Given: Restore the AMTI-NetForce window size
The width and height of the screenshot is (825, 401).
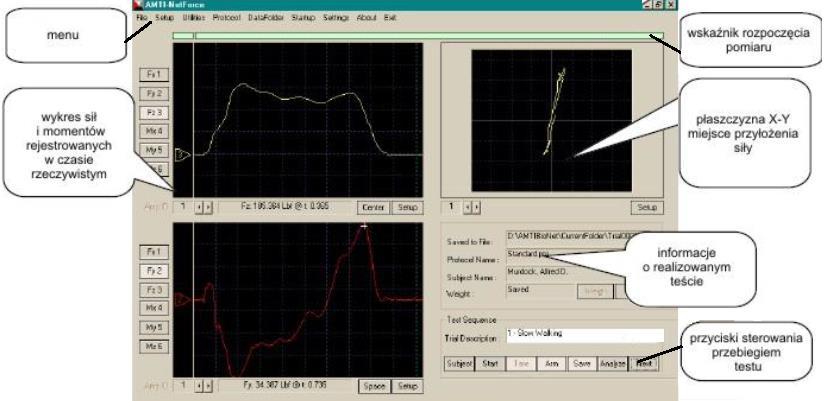Looking at the screenshot, I should 659,4.
